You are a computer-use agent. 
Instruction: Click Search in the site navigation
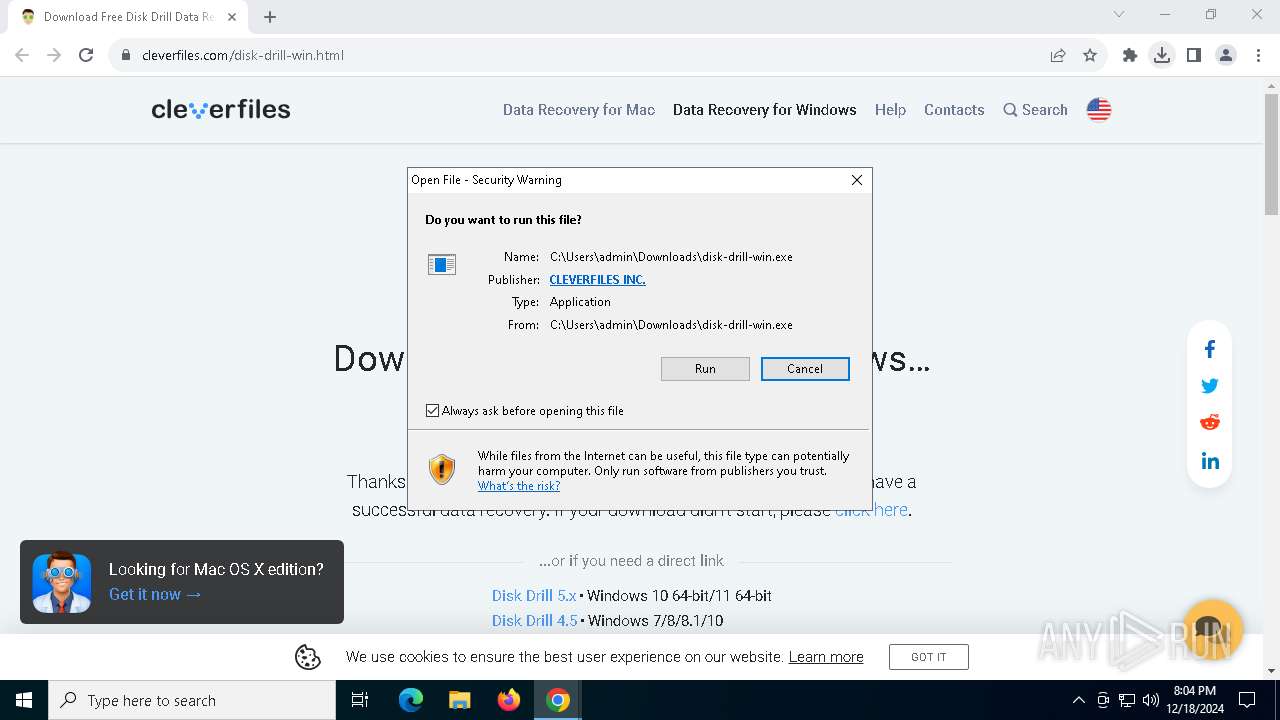1036,110
